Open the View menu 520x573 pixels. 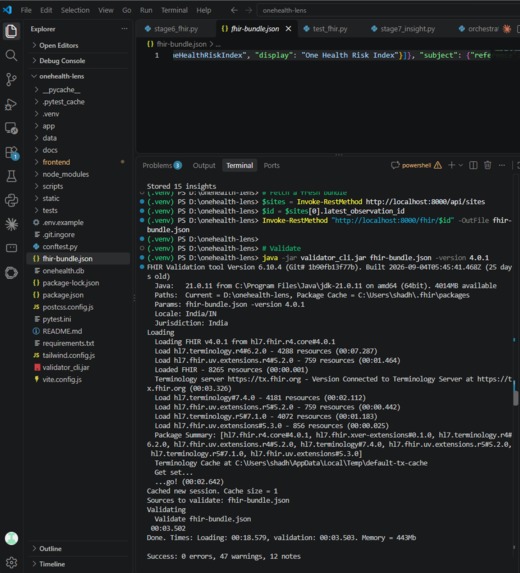tap(106, 10)
